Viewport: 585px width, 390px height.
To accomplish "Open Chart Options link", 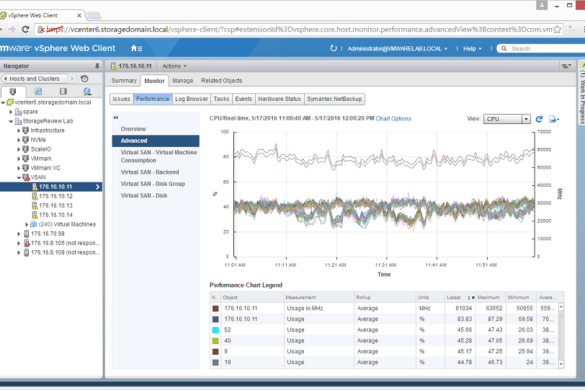I will click(393, 119).
